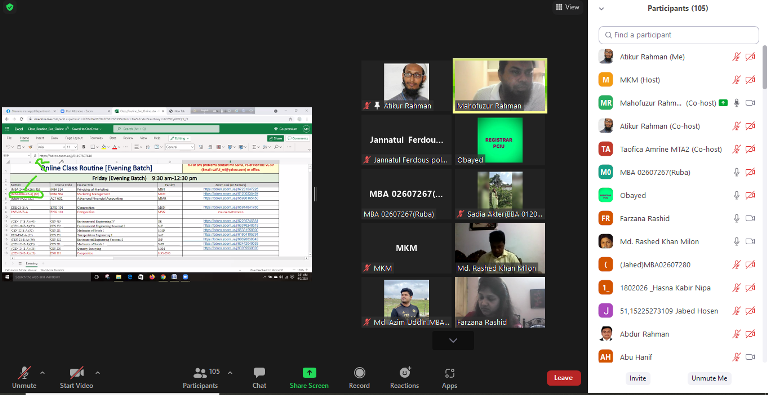
Task: Click the participants list scrollbar
Action: pyautogui.click(x=765, y=68)
